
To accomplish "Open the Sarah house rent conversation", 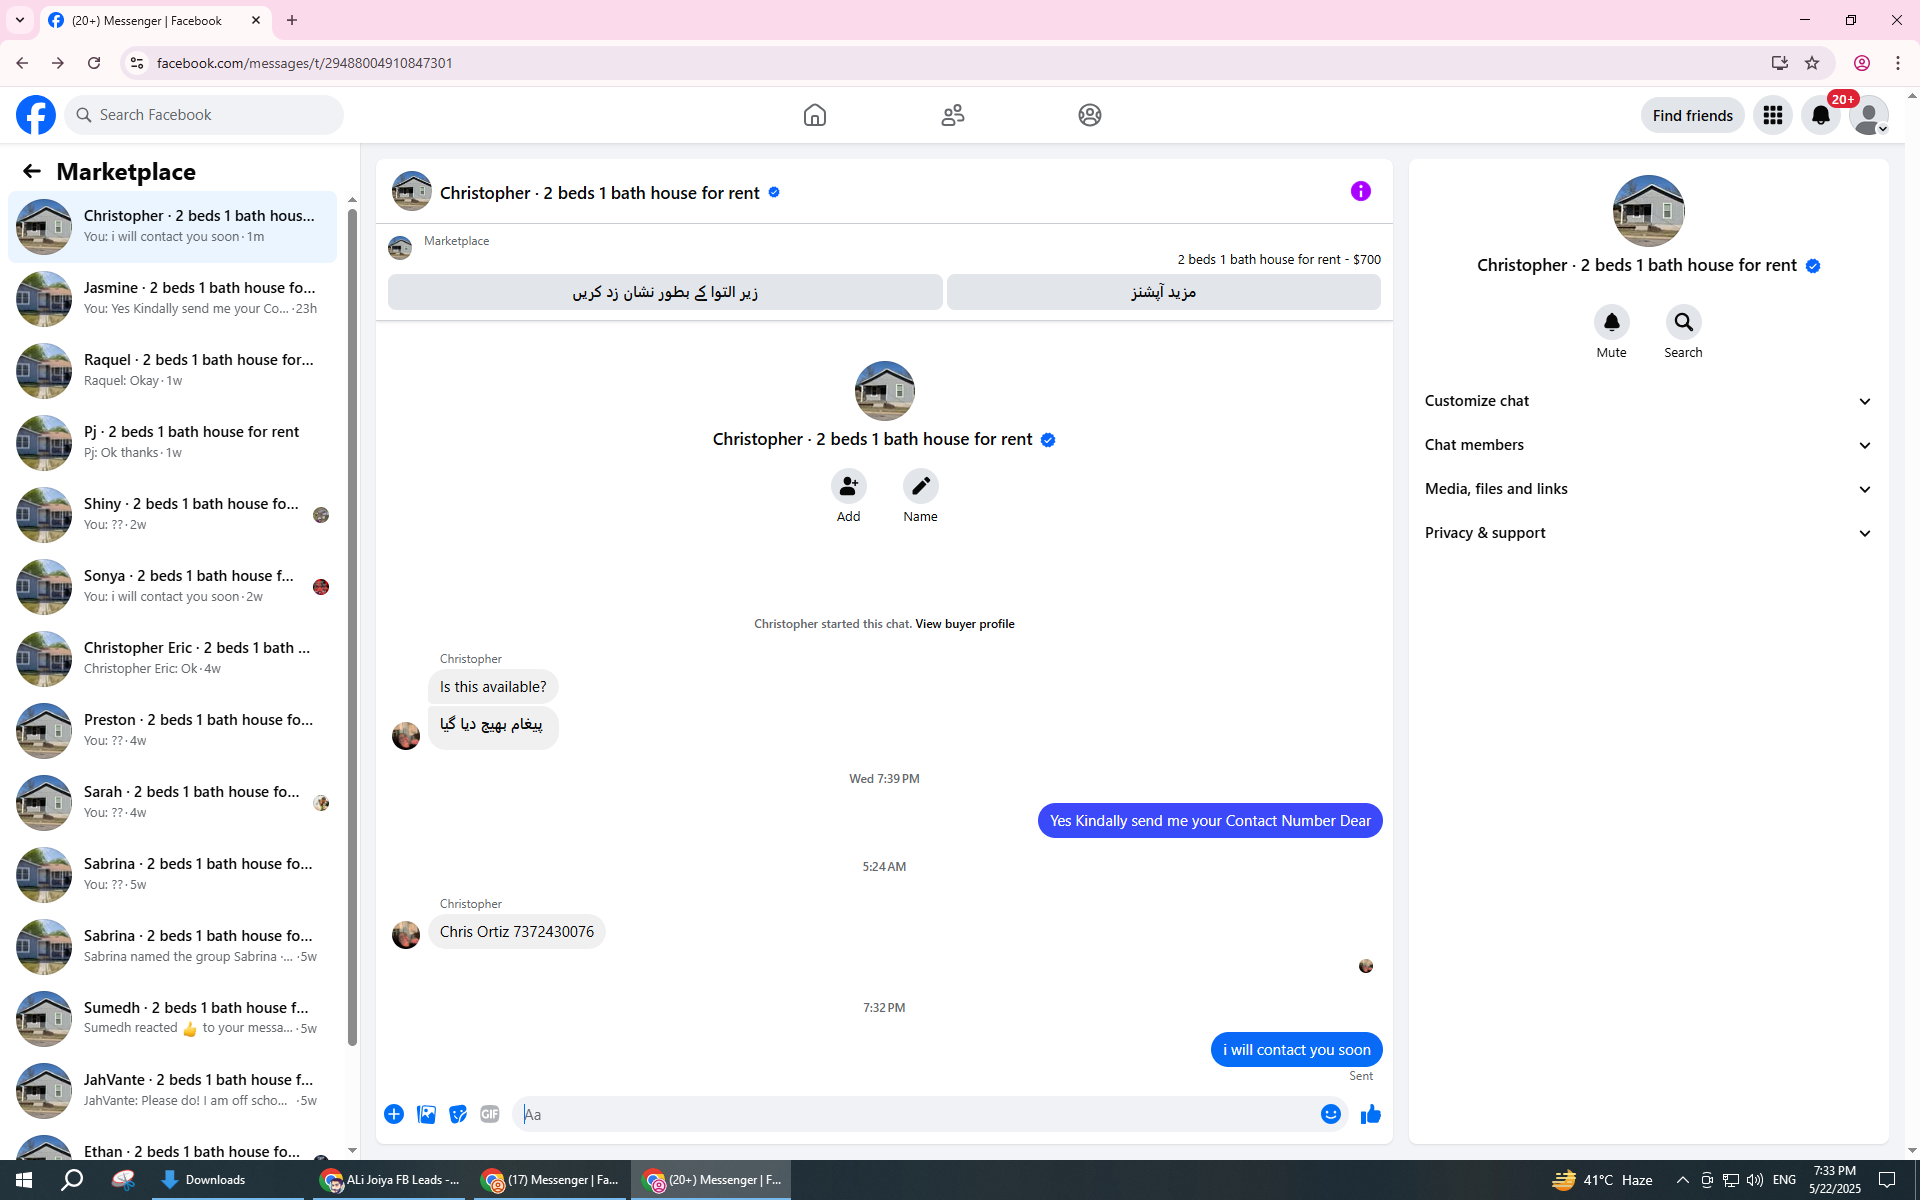I will click(172, 802).
